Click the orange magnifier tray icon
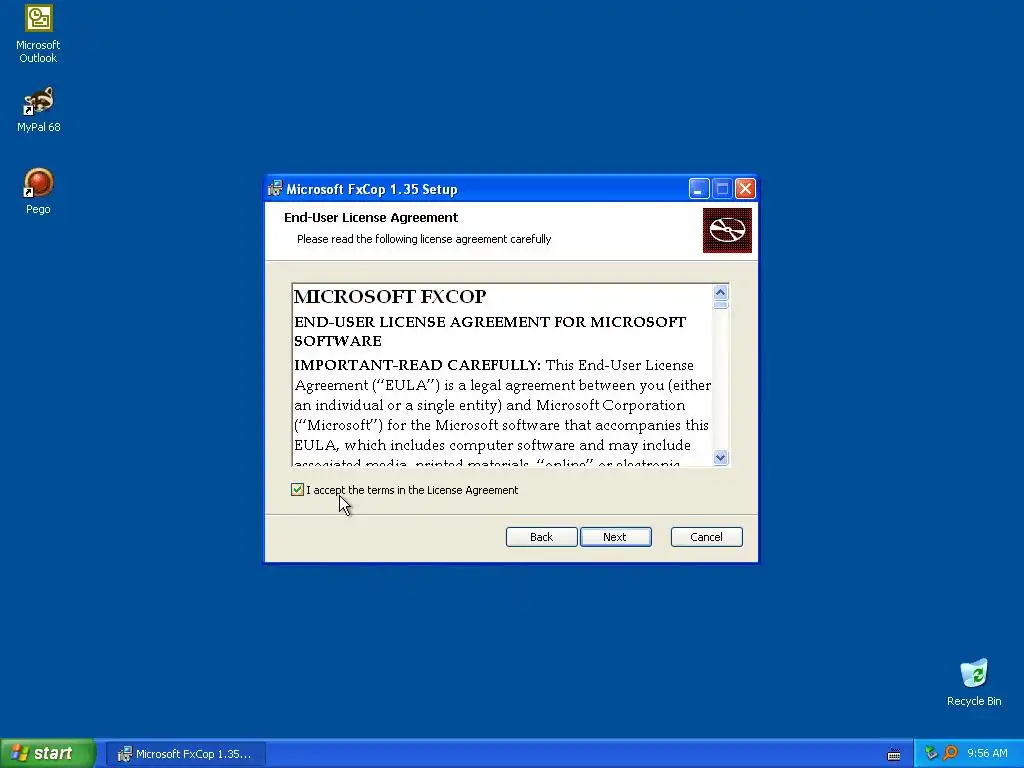1024x768 pixels. (950, 753)
